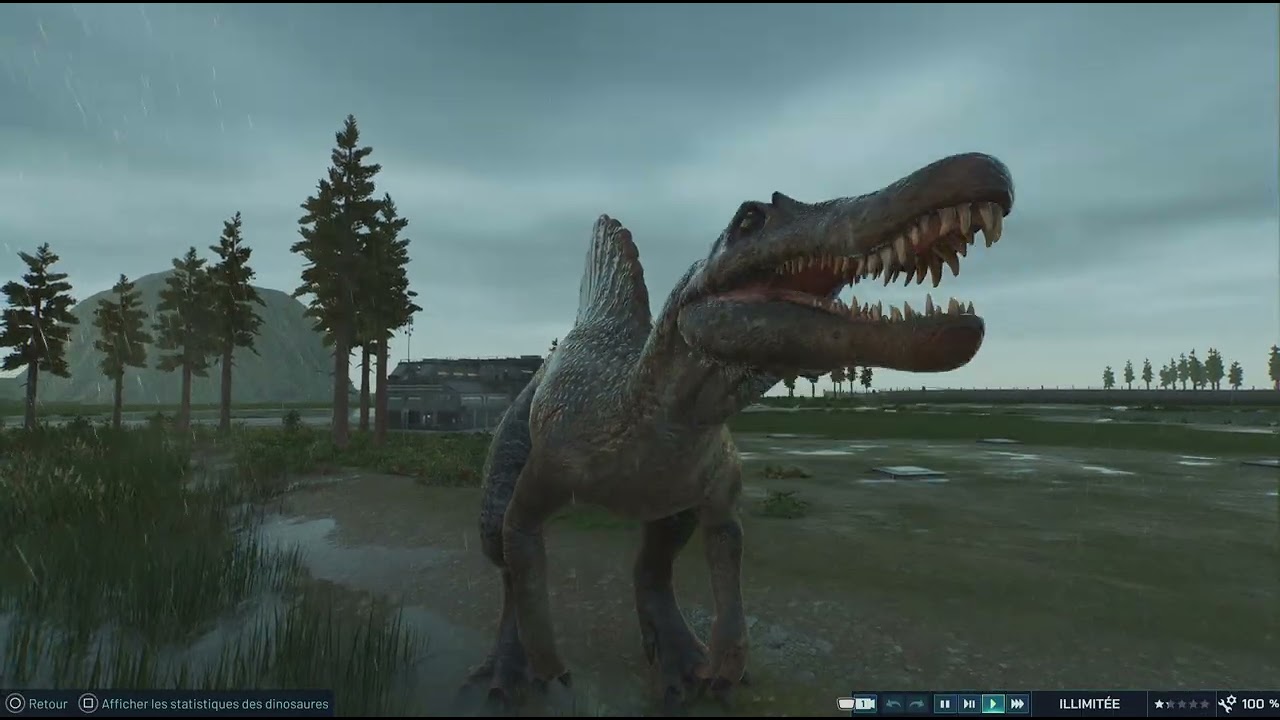Click the park star rating
The image size is (1280, 720).
click(1181, 704)
